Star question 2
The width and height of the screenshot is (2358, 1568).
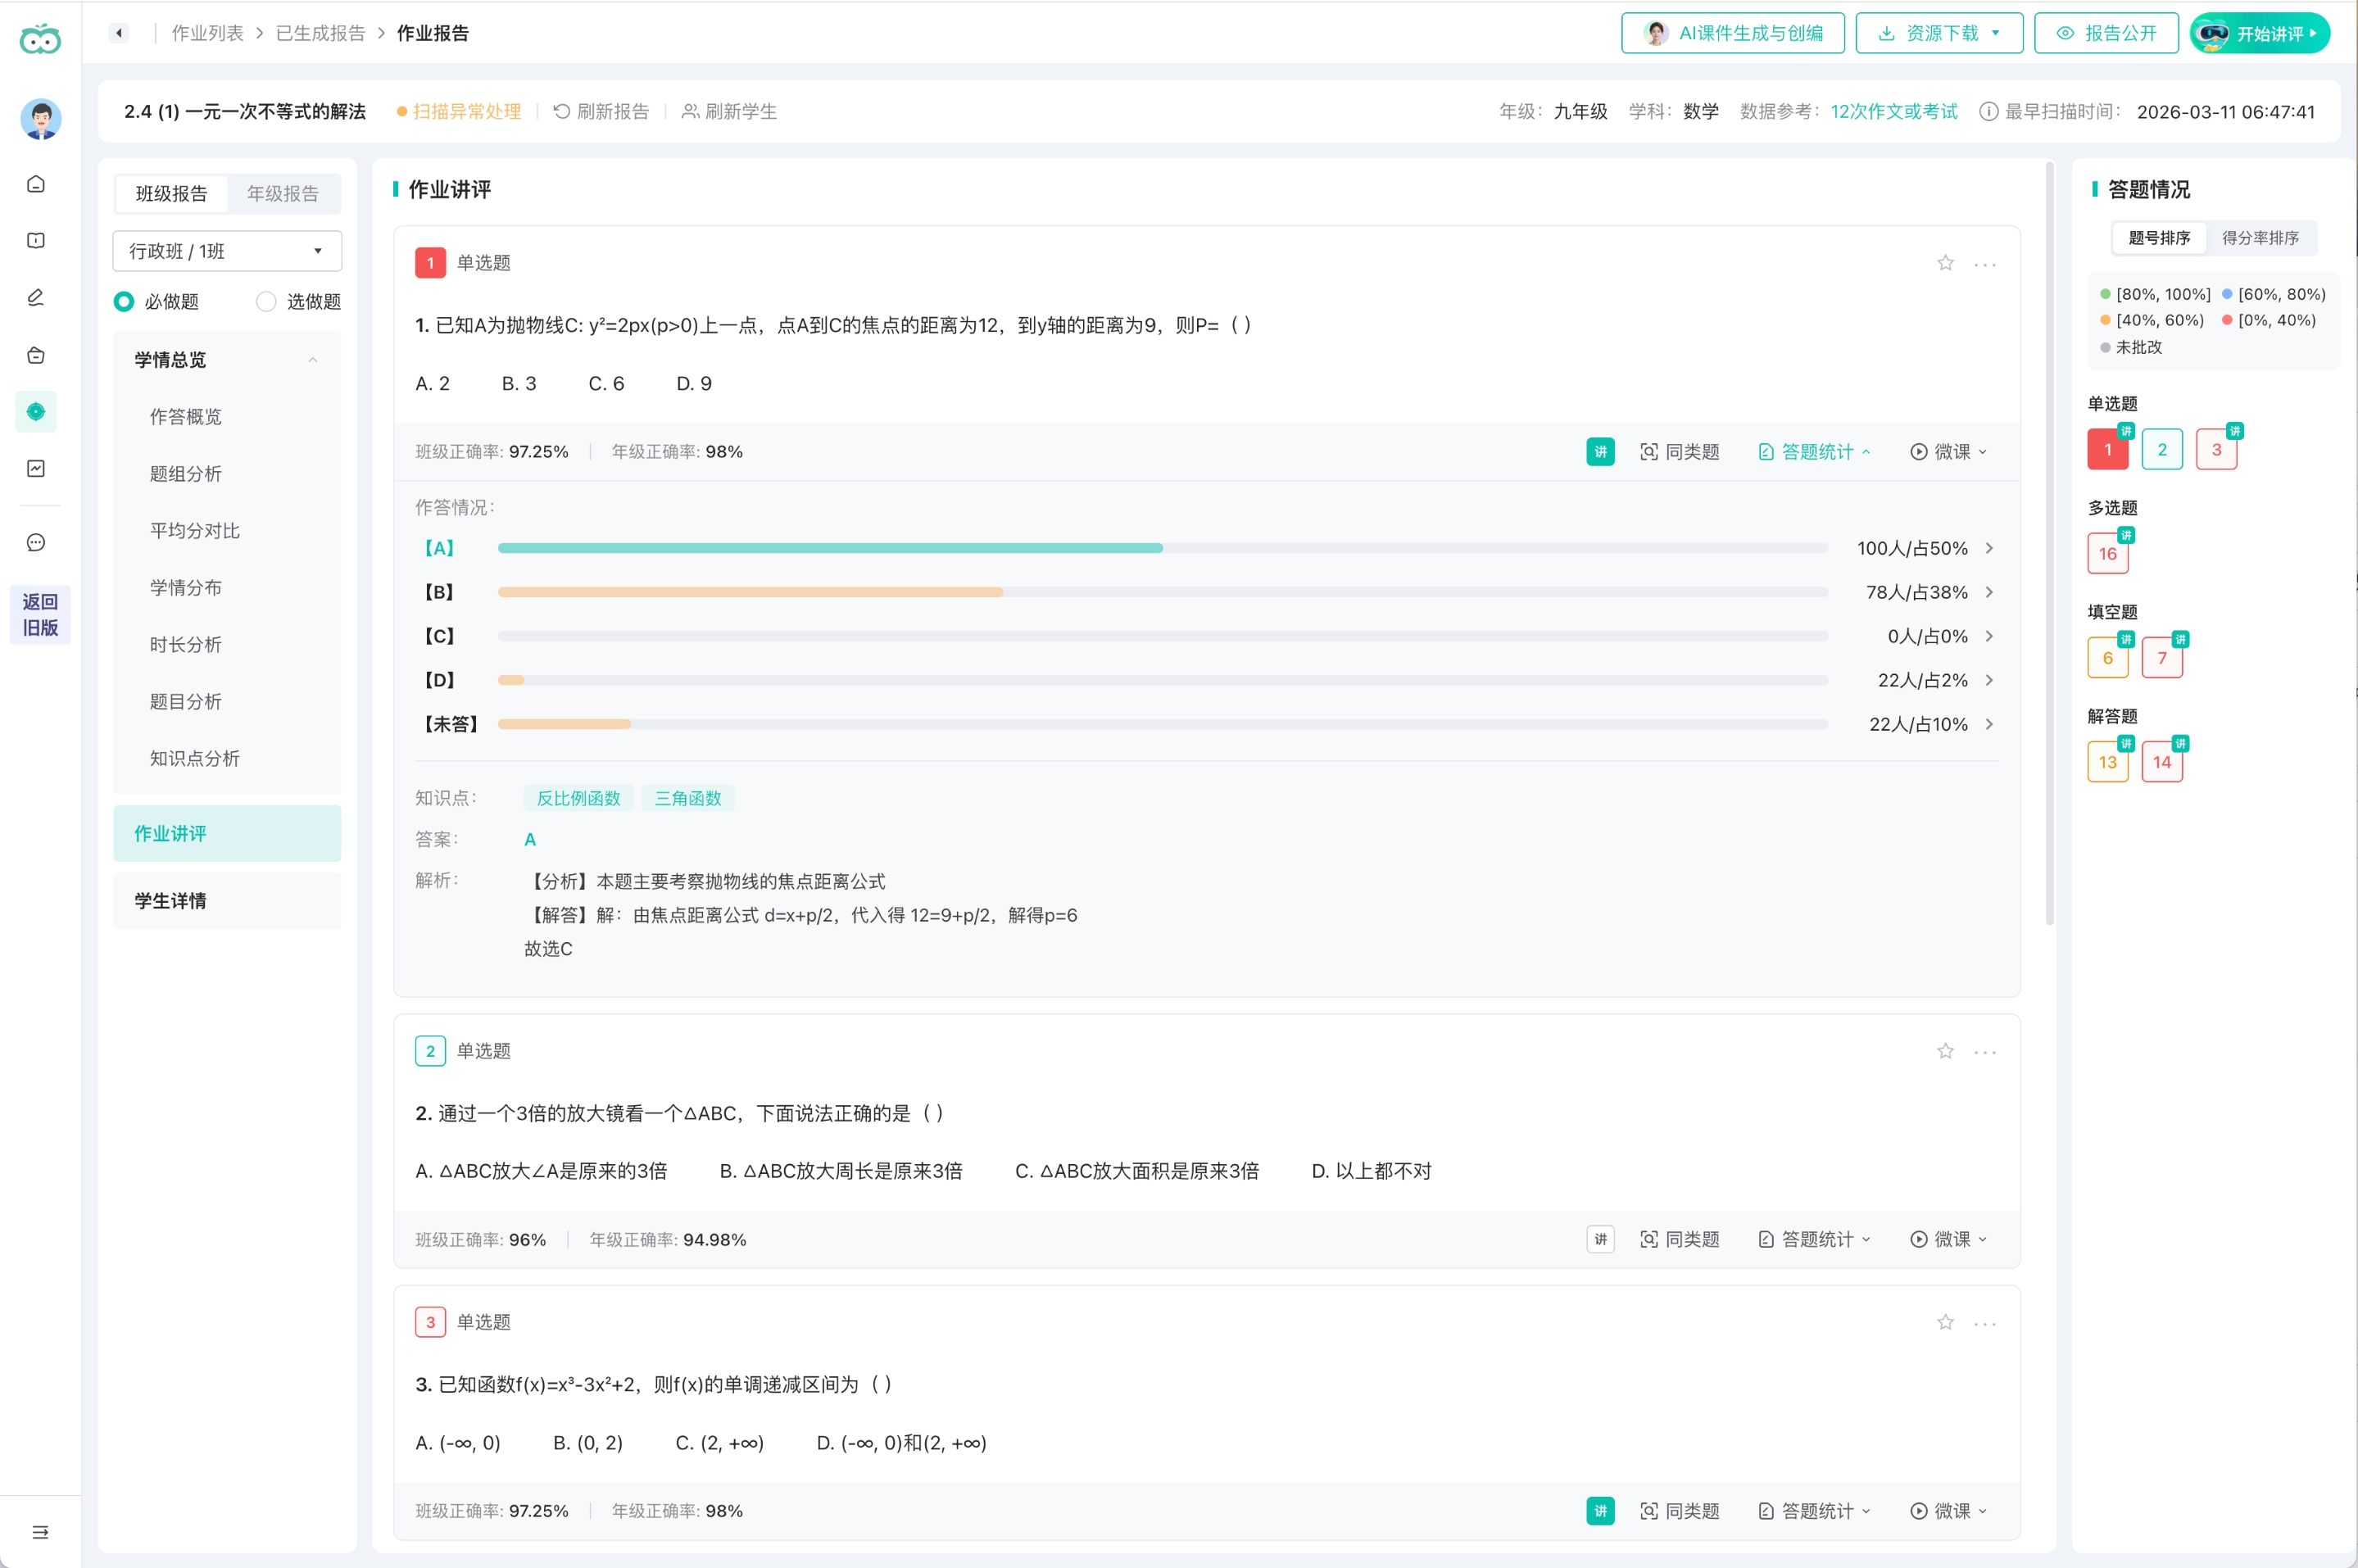pos(1945,1051)
